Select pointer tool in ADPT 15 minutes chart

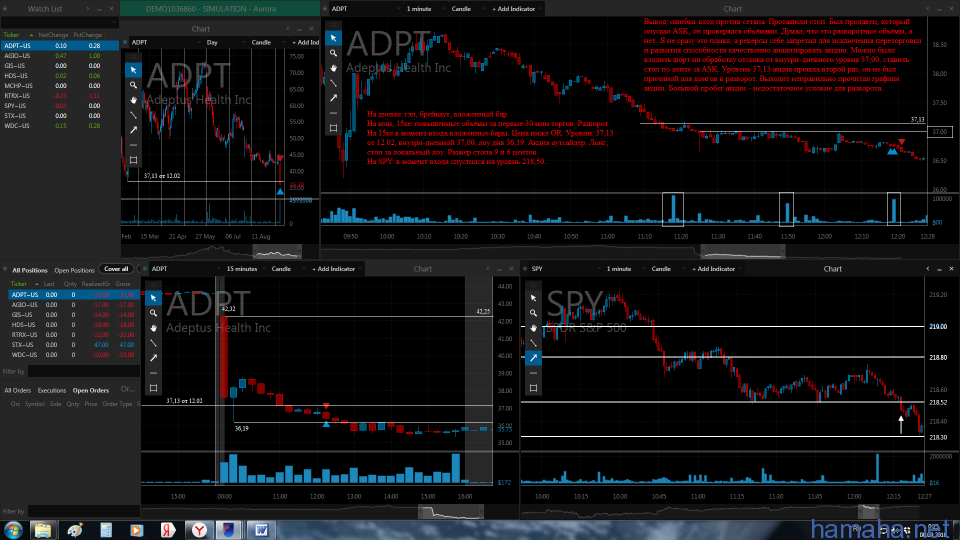[x=153, y=298]
